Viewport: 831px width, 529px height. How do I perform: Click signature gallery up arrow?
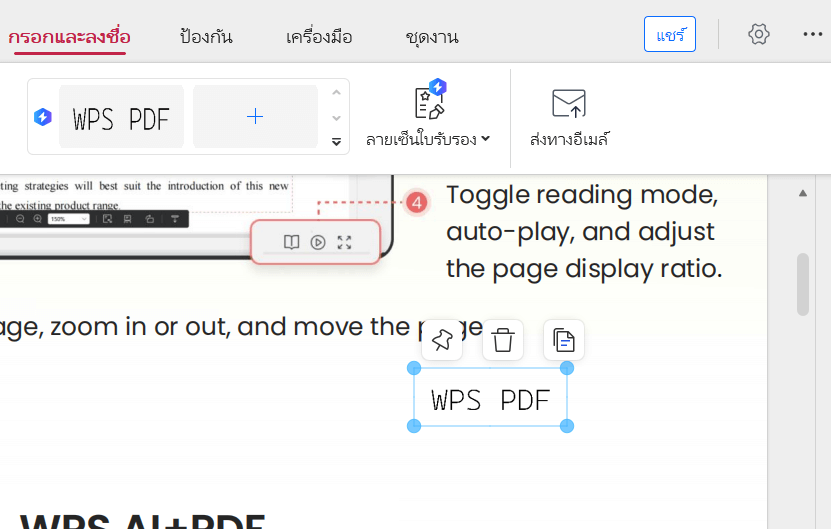point(336,93)
